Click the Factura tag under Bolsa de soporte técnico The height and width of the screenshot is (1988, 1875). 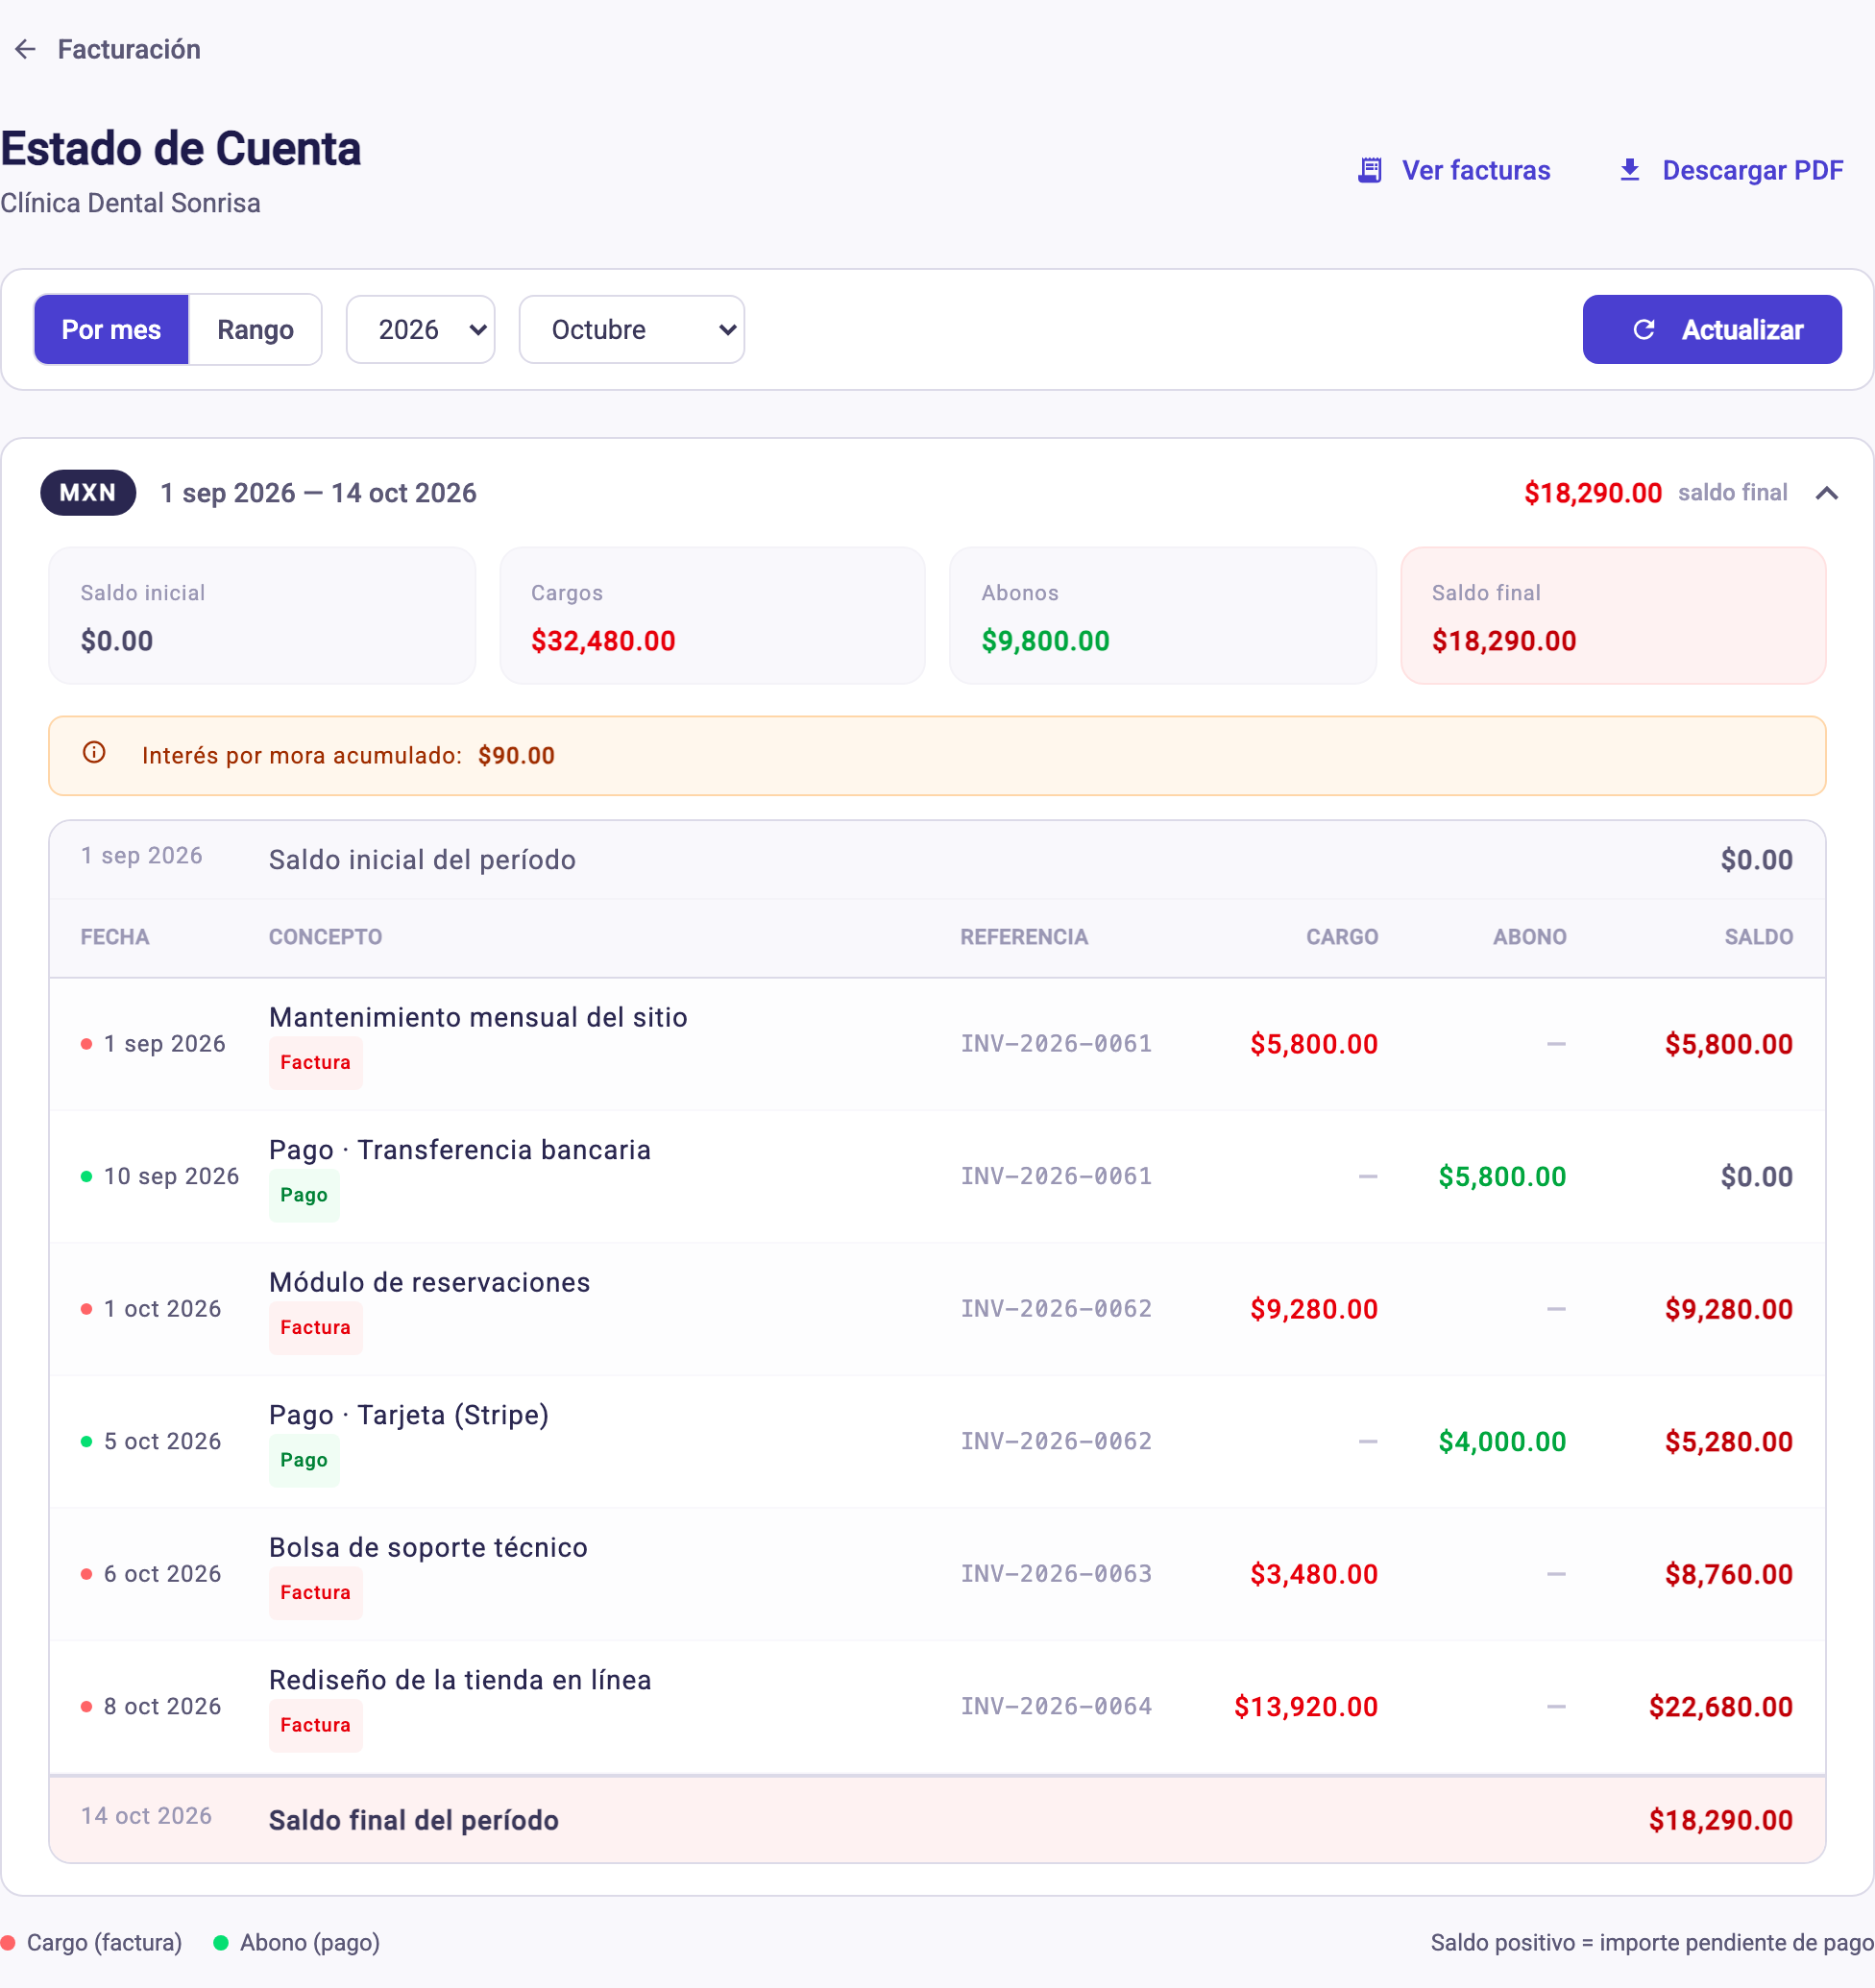click(x=315, y=1593)
